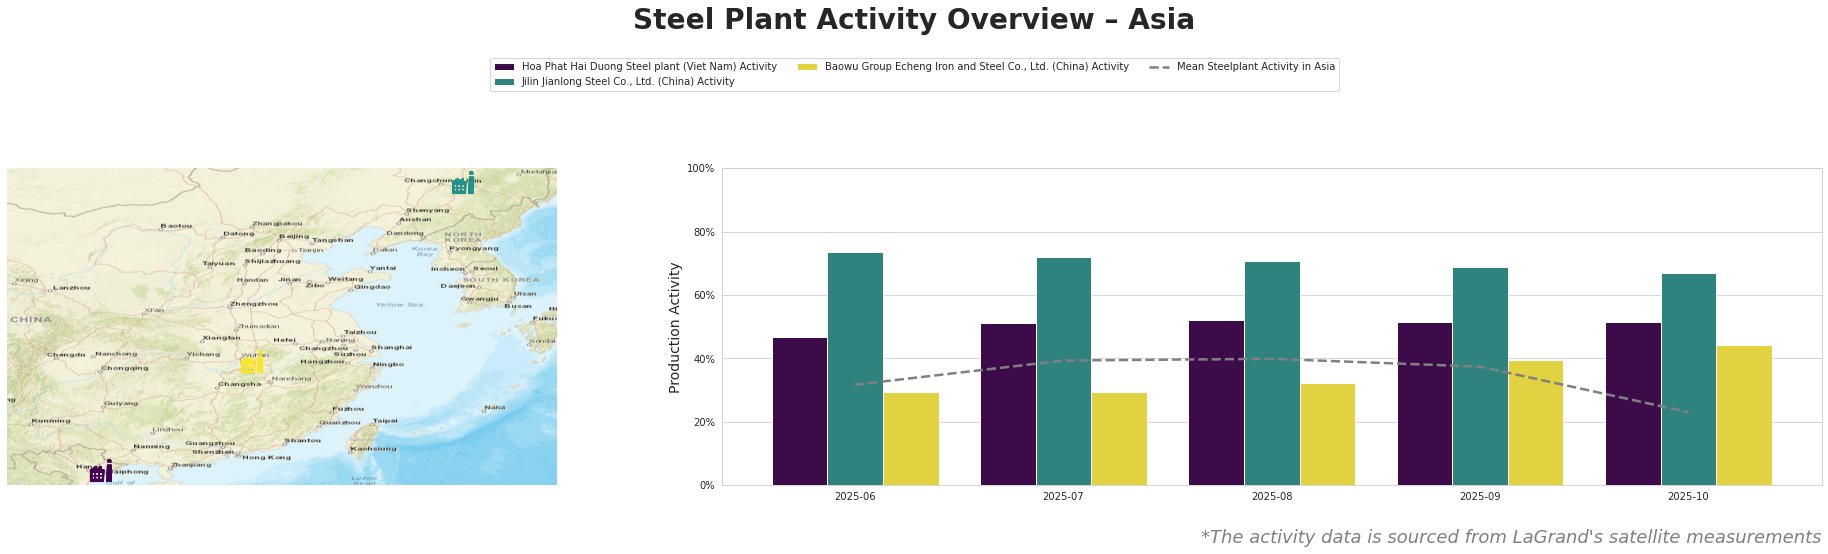Click the teal factory icon near Changchun
Image resolution: width=1828 pixels, height=554 pixels.
coord(463,184)
